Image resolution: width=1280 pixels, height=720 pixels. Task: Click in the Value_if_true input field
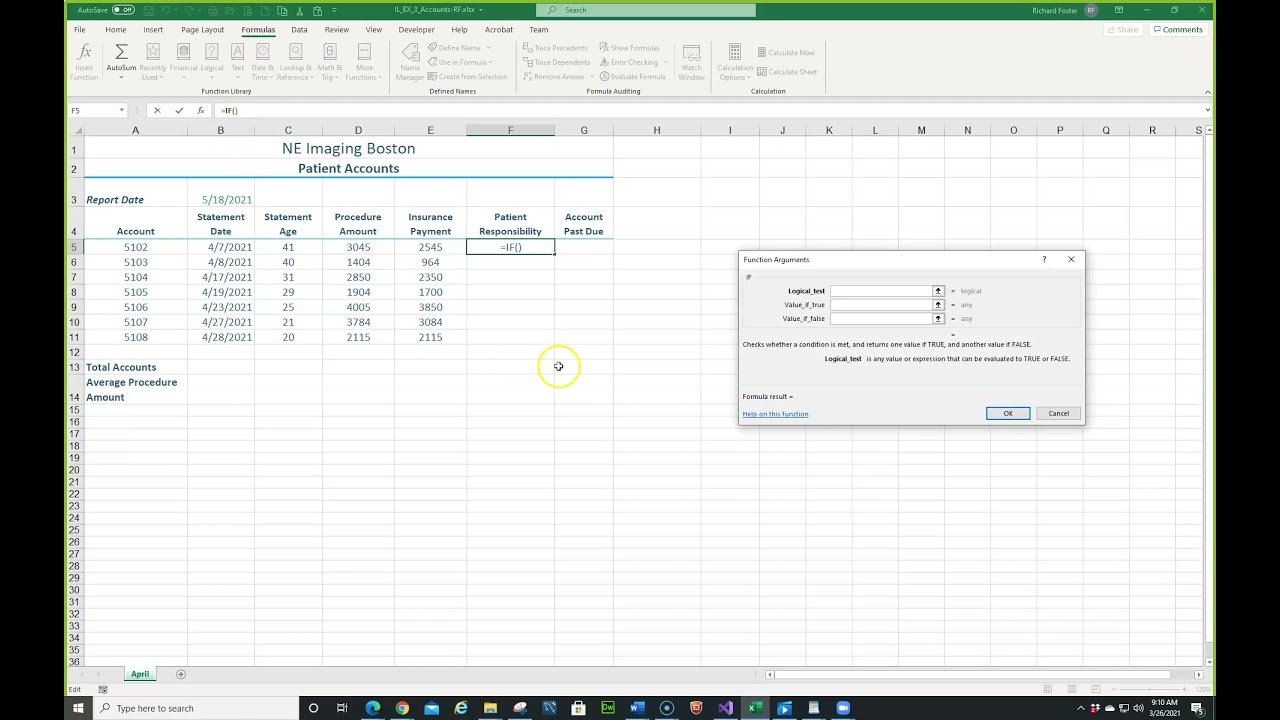(x=881, y=305)
